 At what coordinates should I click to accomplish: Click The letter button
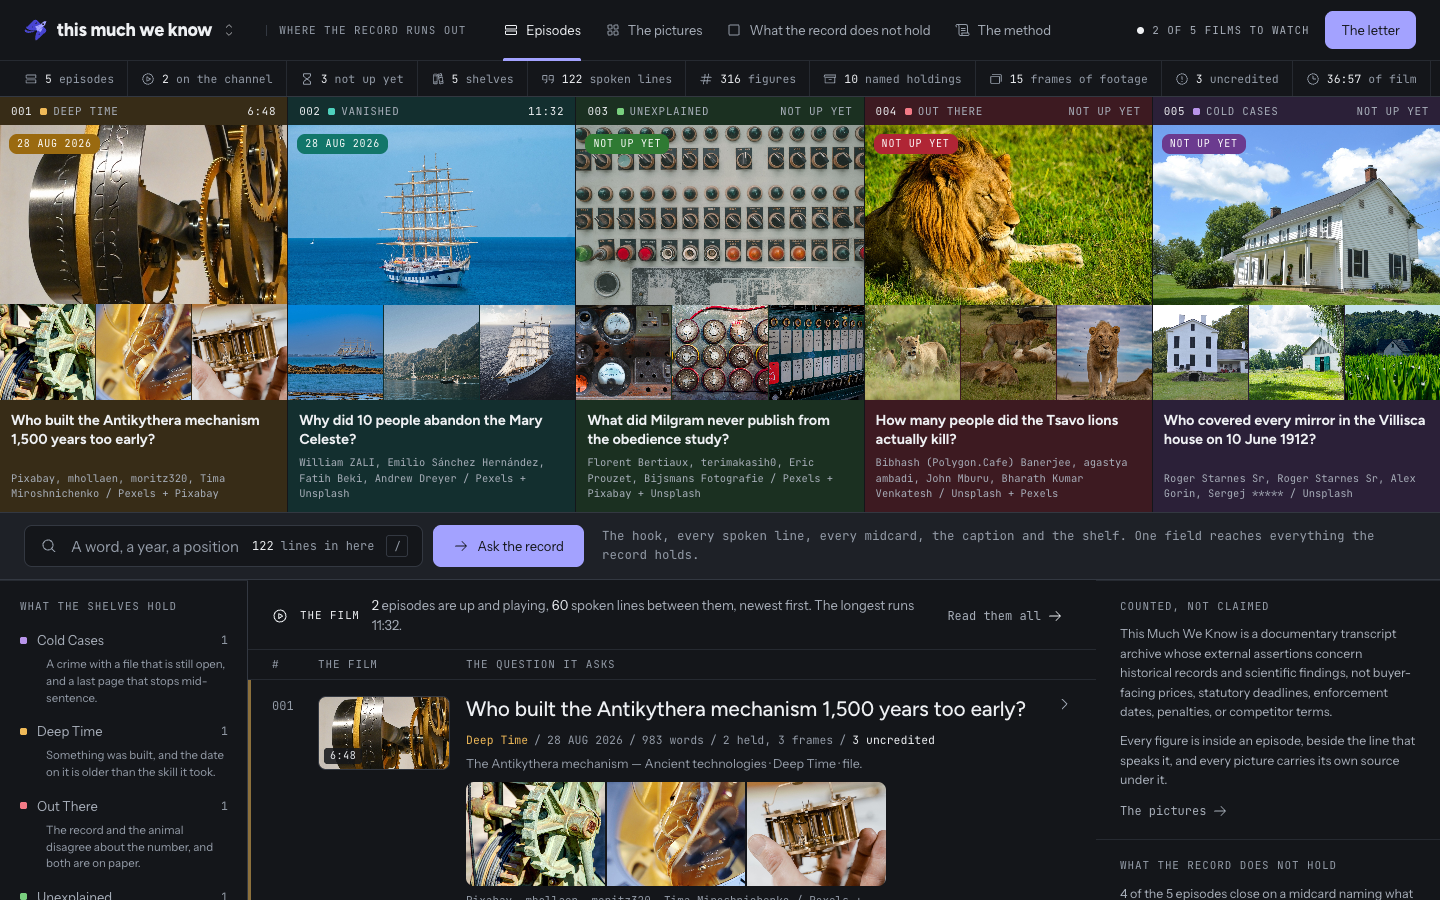tap(1370, 30)
